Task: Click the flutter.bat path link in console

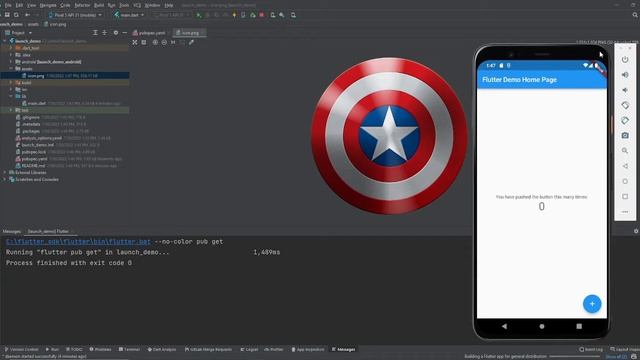Action: click(x=78, y=242)
